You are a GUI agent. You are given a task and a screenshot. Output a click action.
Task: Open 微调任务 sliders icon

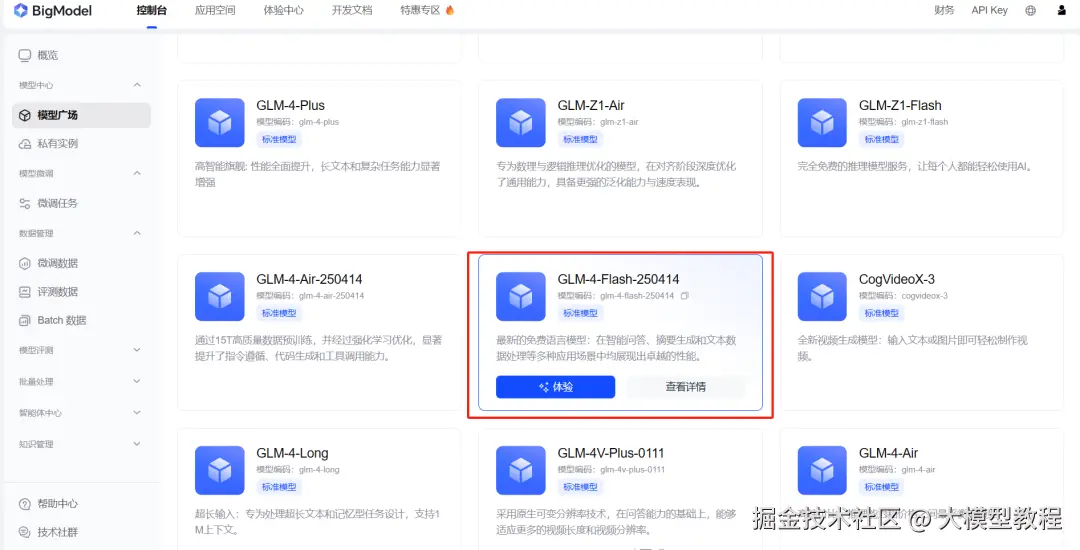tap(25, 203)
